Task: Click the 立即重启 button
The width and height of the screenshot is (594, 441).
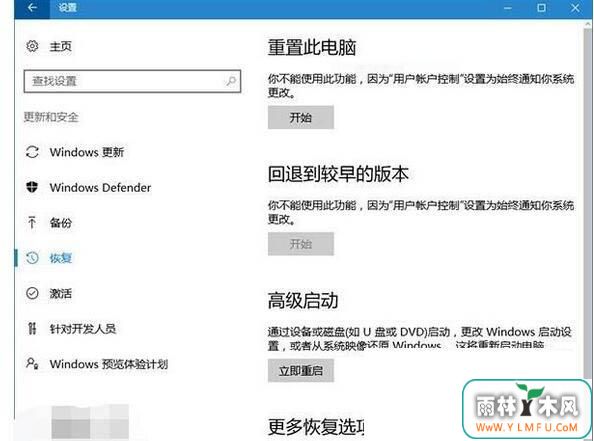Action: pos(301,371)
